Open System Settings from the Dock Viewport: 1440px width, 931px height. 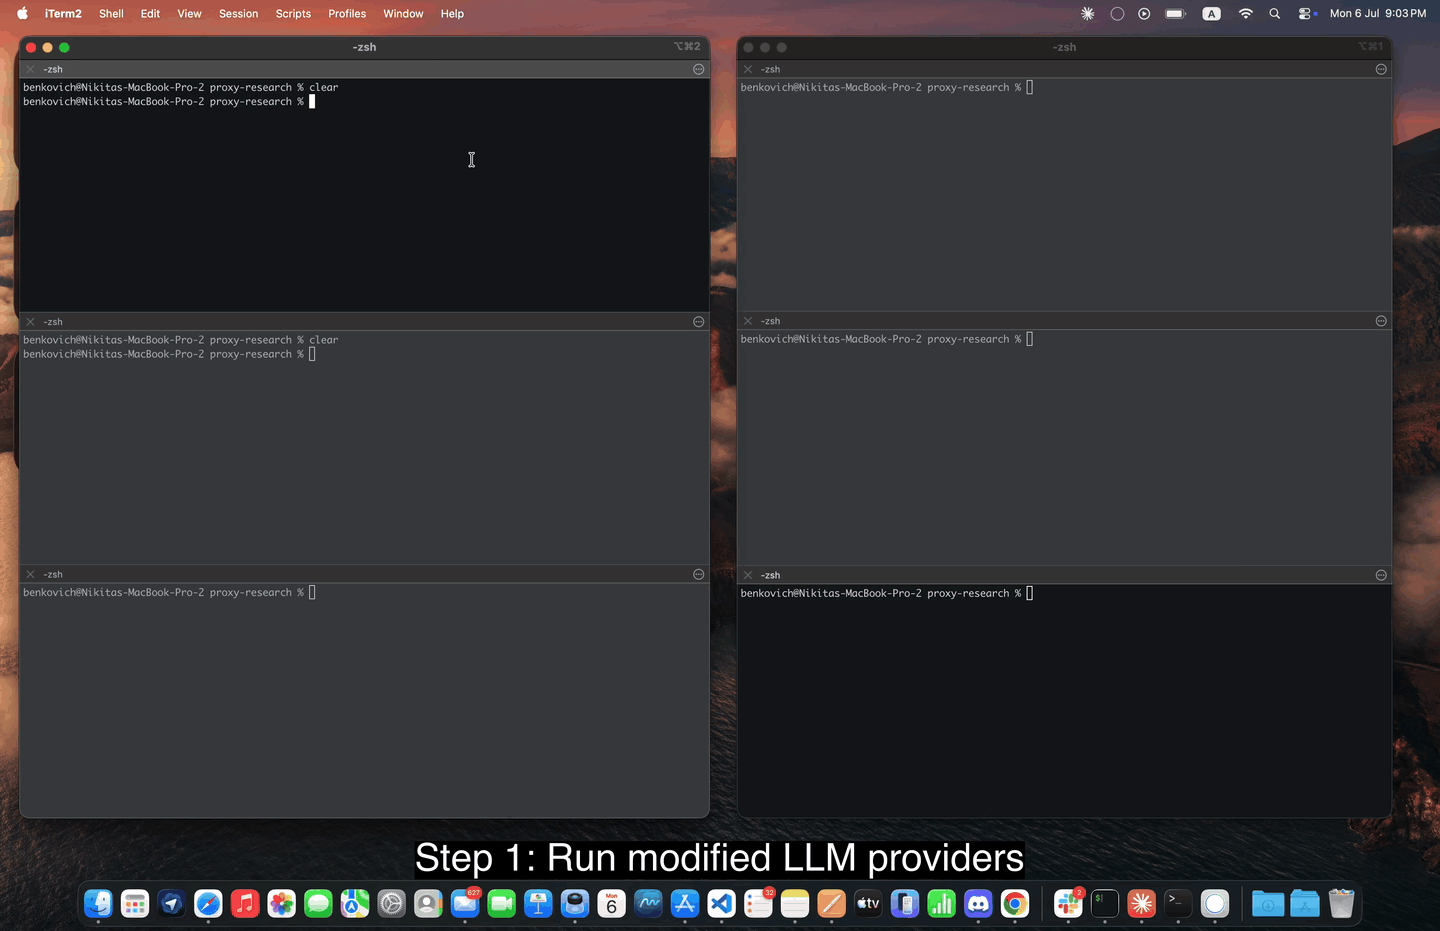click(392, 904)
